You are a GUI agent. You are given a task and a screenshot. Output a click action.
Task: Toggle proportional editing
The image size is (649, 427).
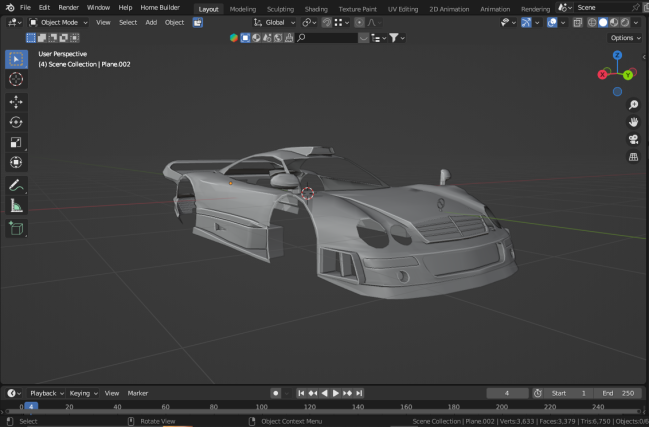[x=359, y=22]
